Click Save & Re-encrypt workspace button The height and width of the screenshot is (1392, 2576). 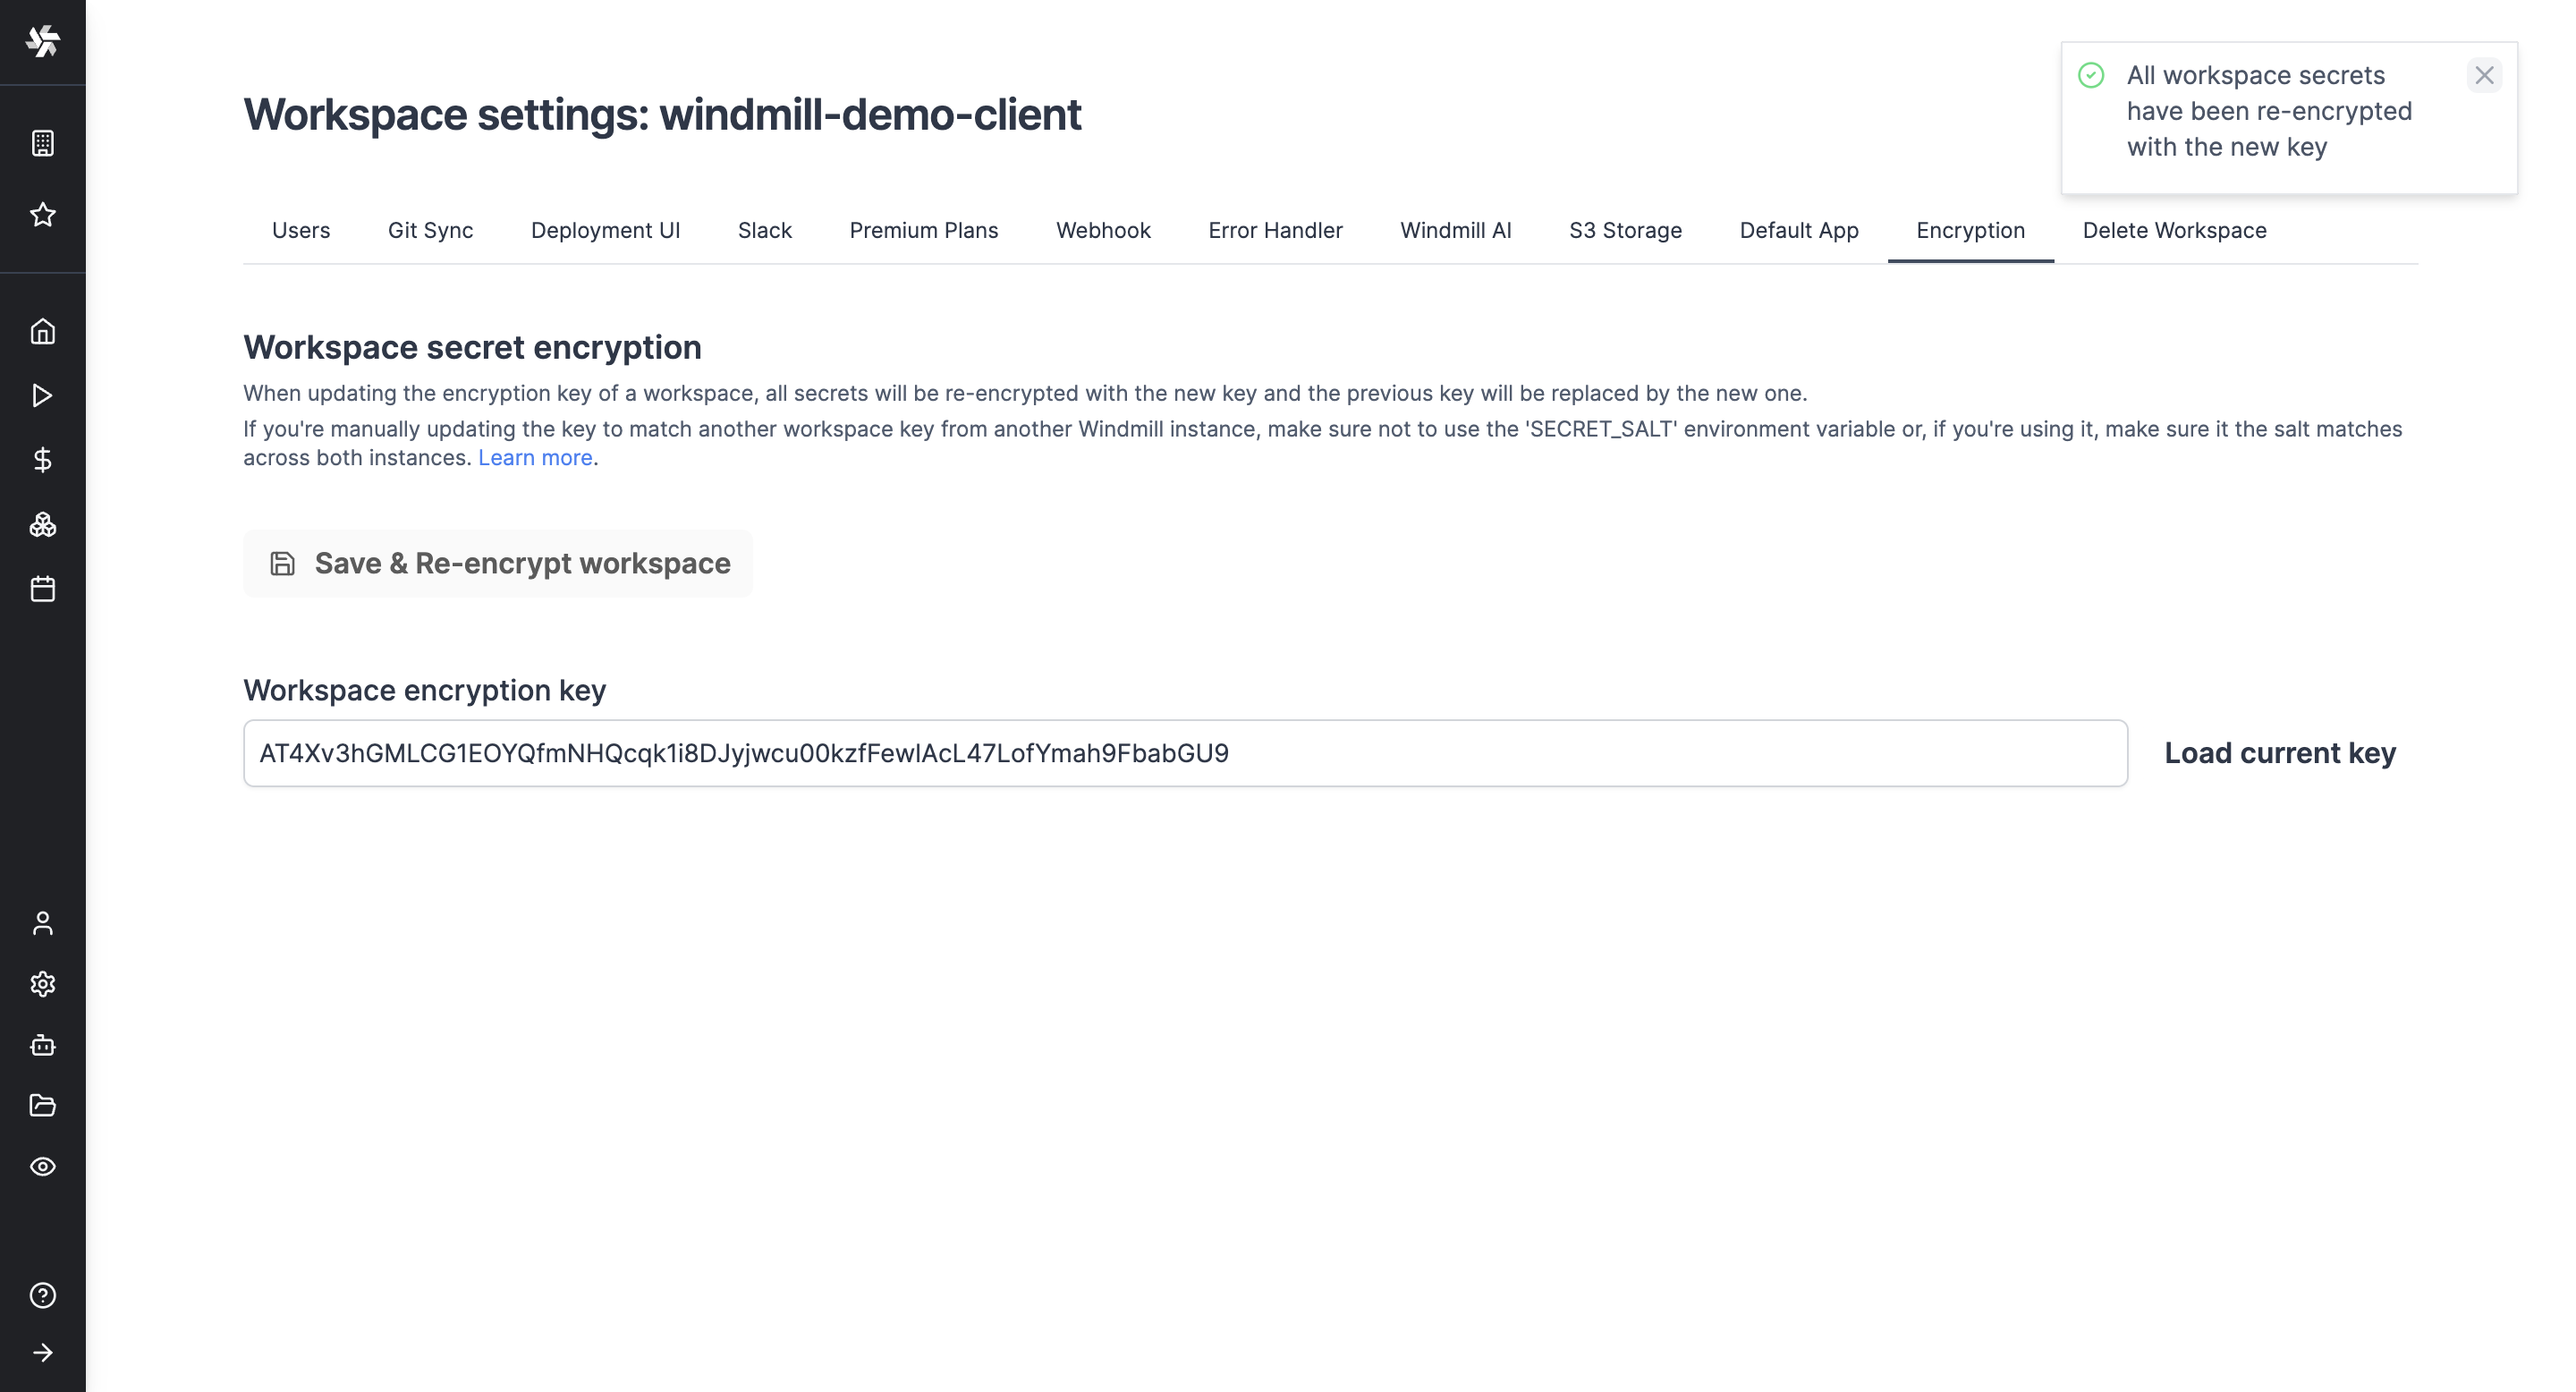point(498,563)
